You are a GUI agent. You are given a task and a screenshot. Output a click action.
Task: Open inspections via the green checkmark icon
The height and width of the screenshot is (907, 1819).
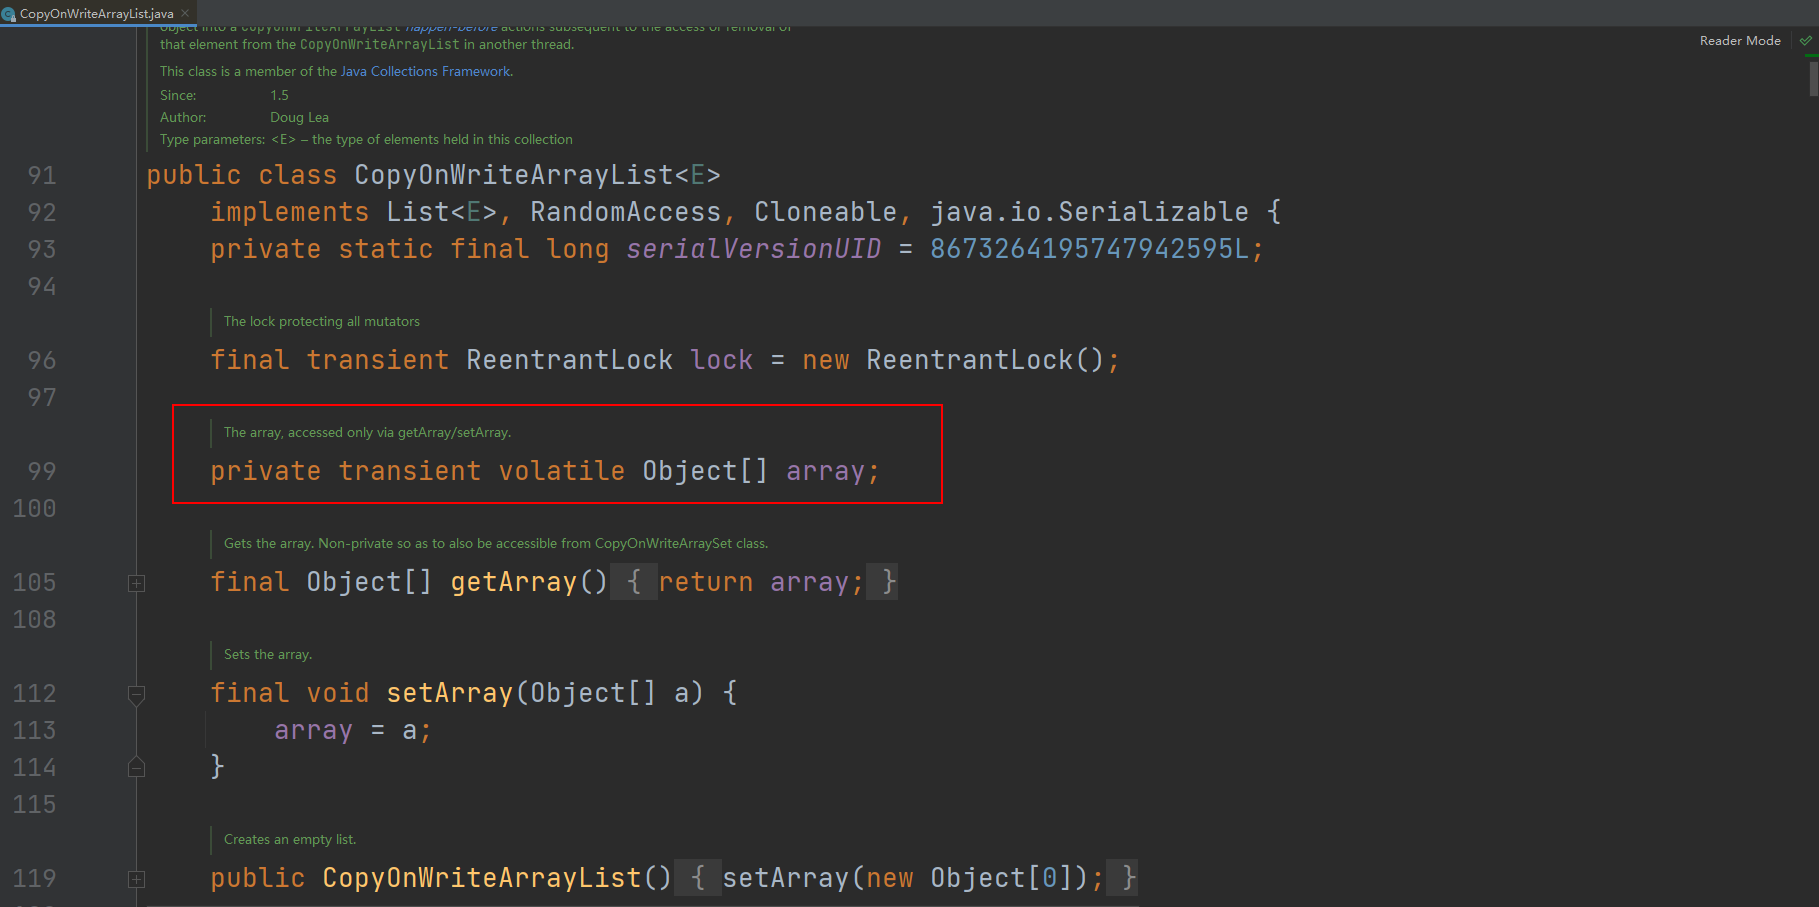tap(1805, 41)
